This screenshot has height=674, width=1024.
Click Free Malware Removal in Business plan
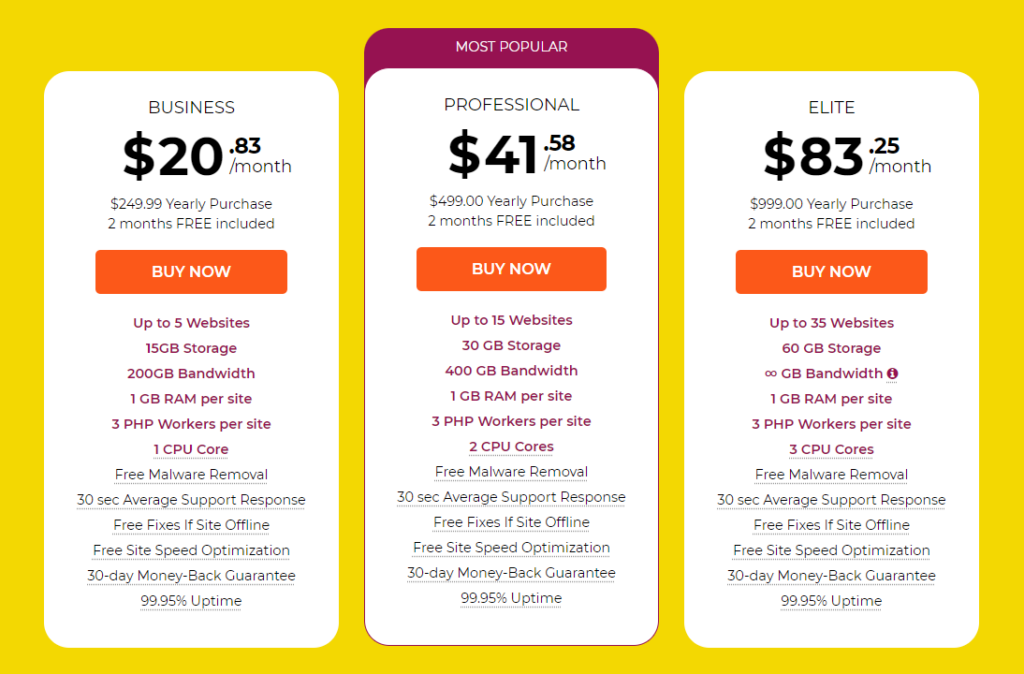point(191,475)
